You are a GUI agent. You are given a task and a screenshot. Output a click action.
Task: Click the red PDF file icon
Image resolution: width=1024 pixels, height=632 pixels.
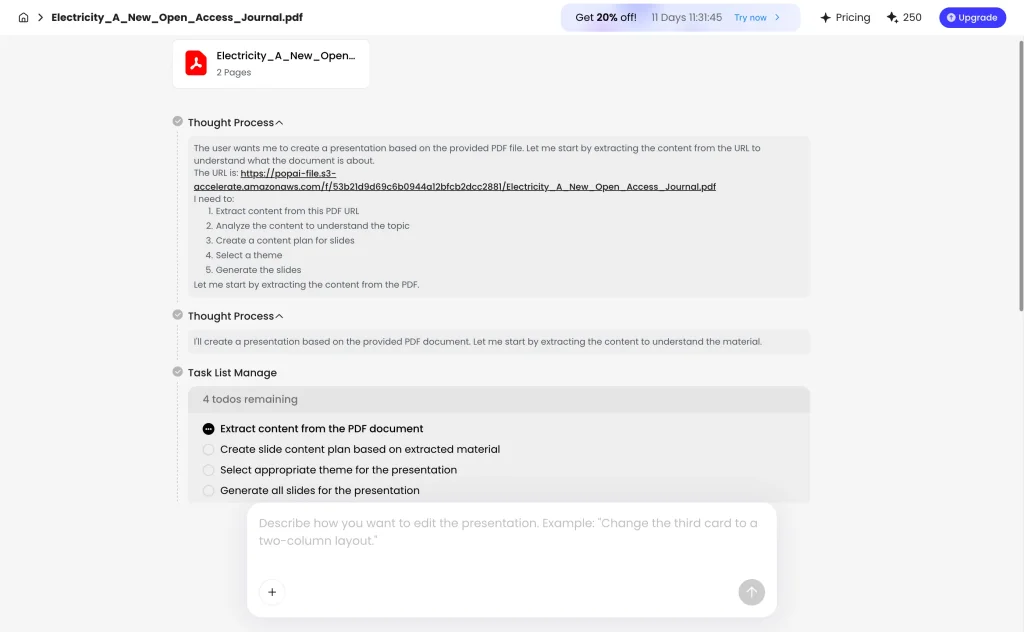tap(196, 63)
